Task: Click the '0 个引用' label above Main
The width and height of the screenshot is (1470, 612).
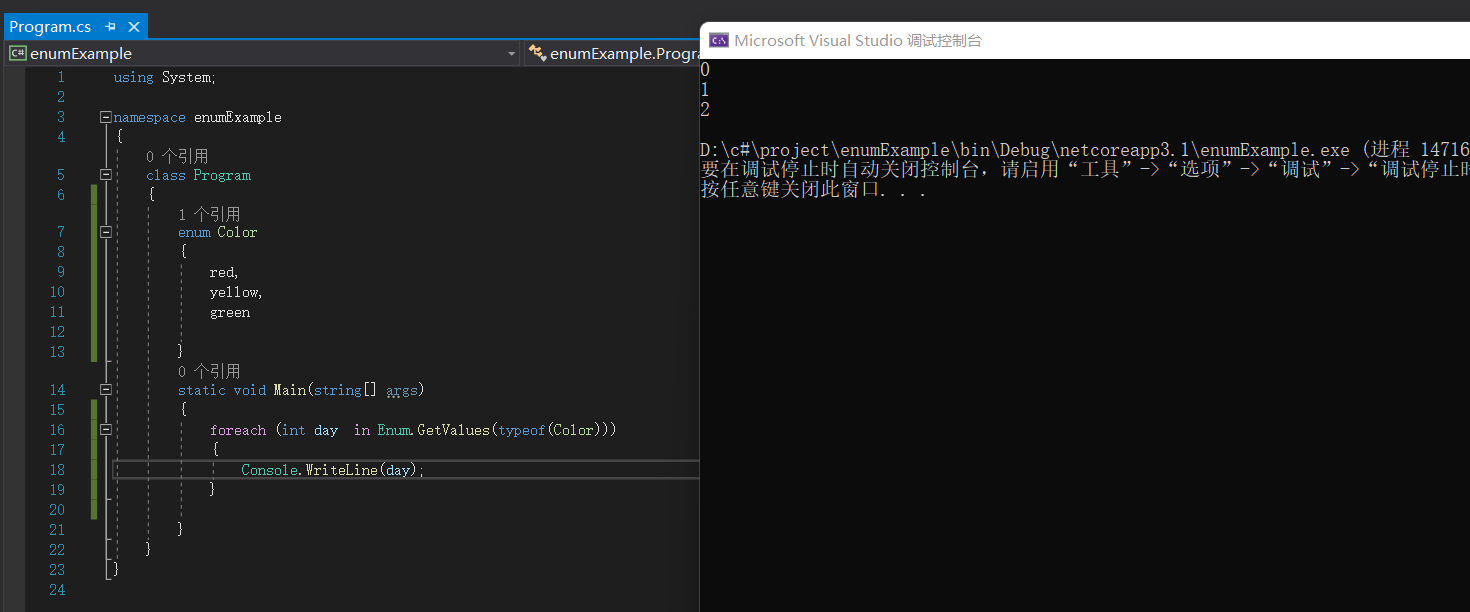Action: pyautogui.click(x=209, y=371)
